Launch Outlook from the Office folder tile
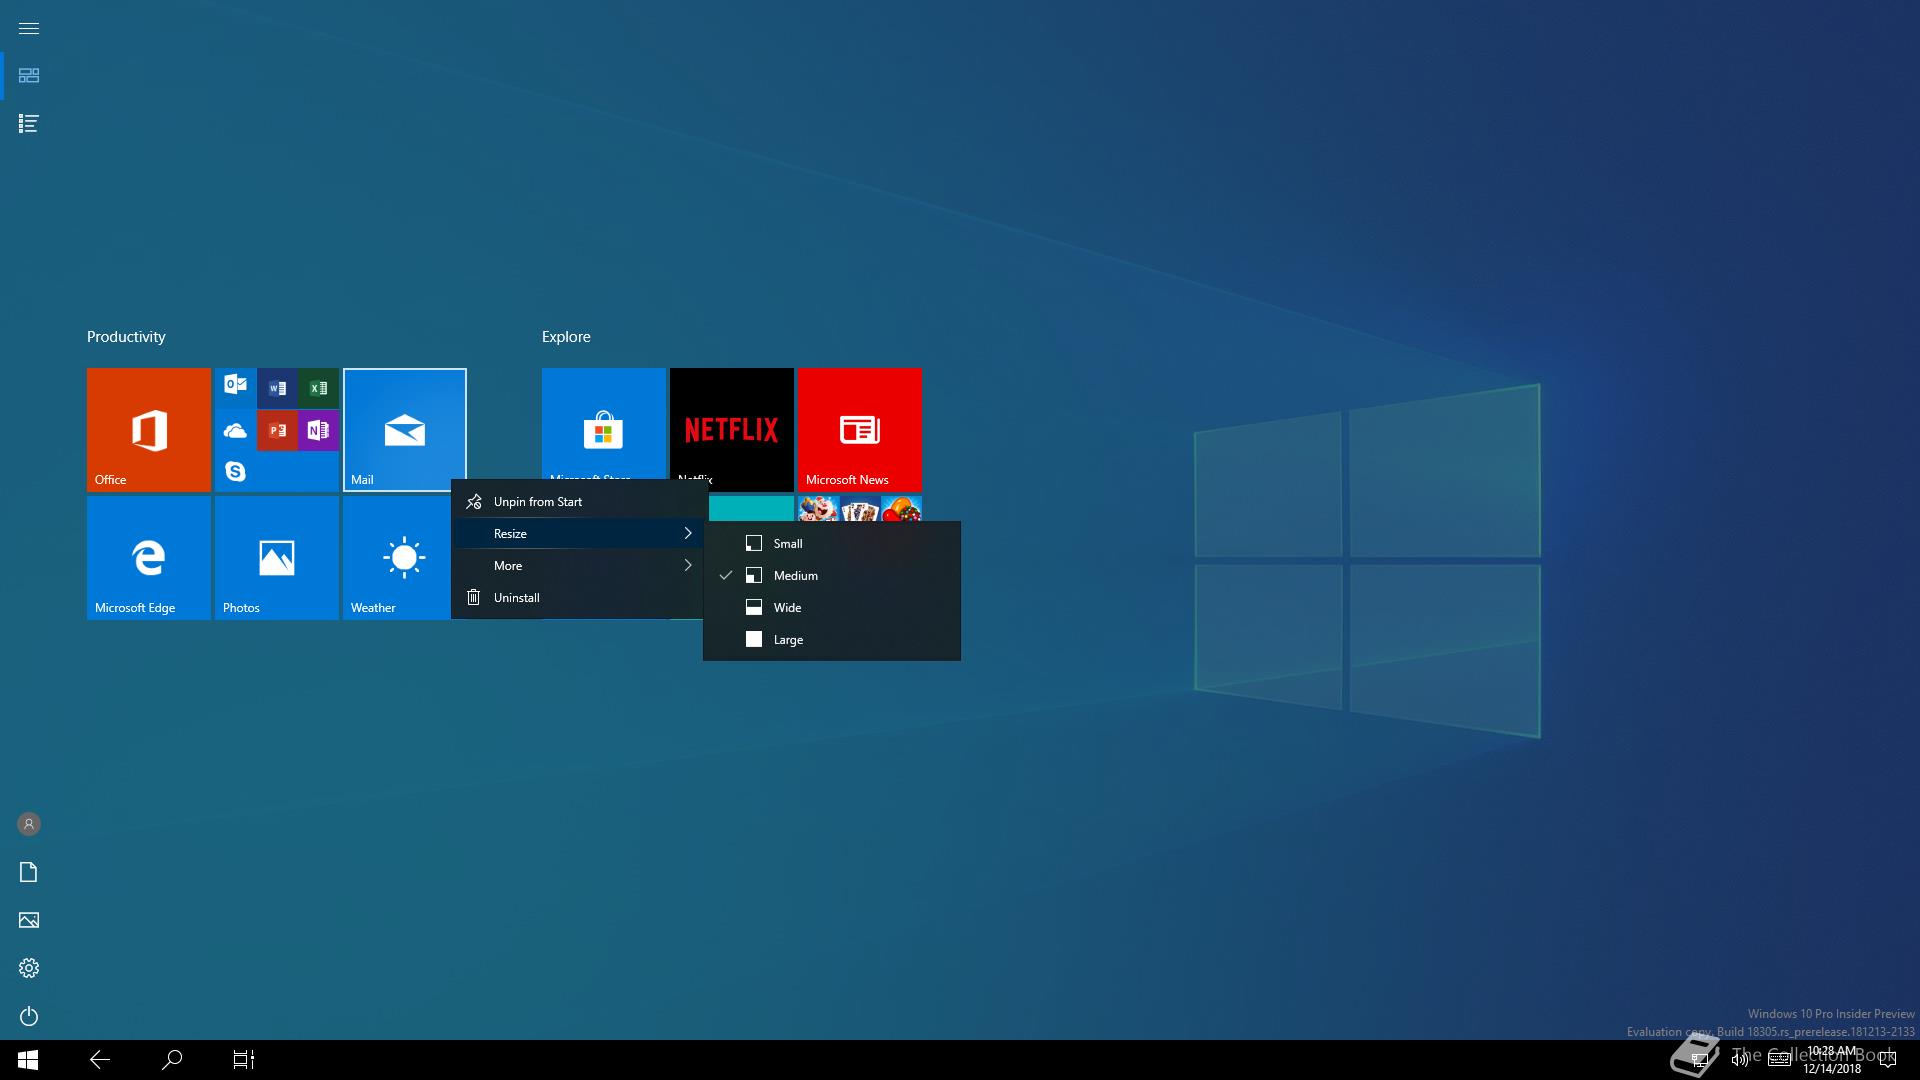This screenshot has width=1920, height=1080. click(235, 387)
